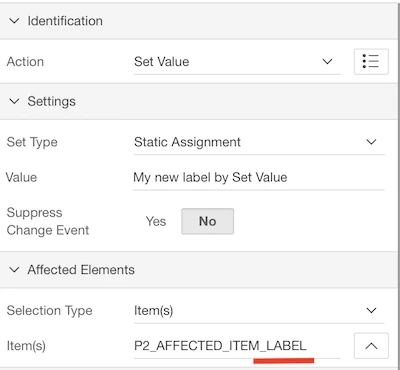Collapse the Settings section
400x370 pixels.
pyautogui.click(x=14, y=101)
